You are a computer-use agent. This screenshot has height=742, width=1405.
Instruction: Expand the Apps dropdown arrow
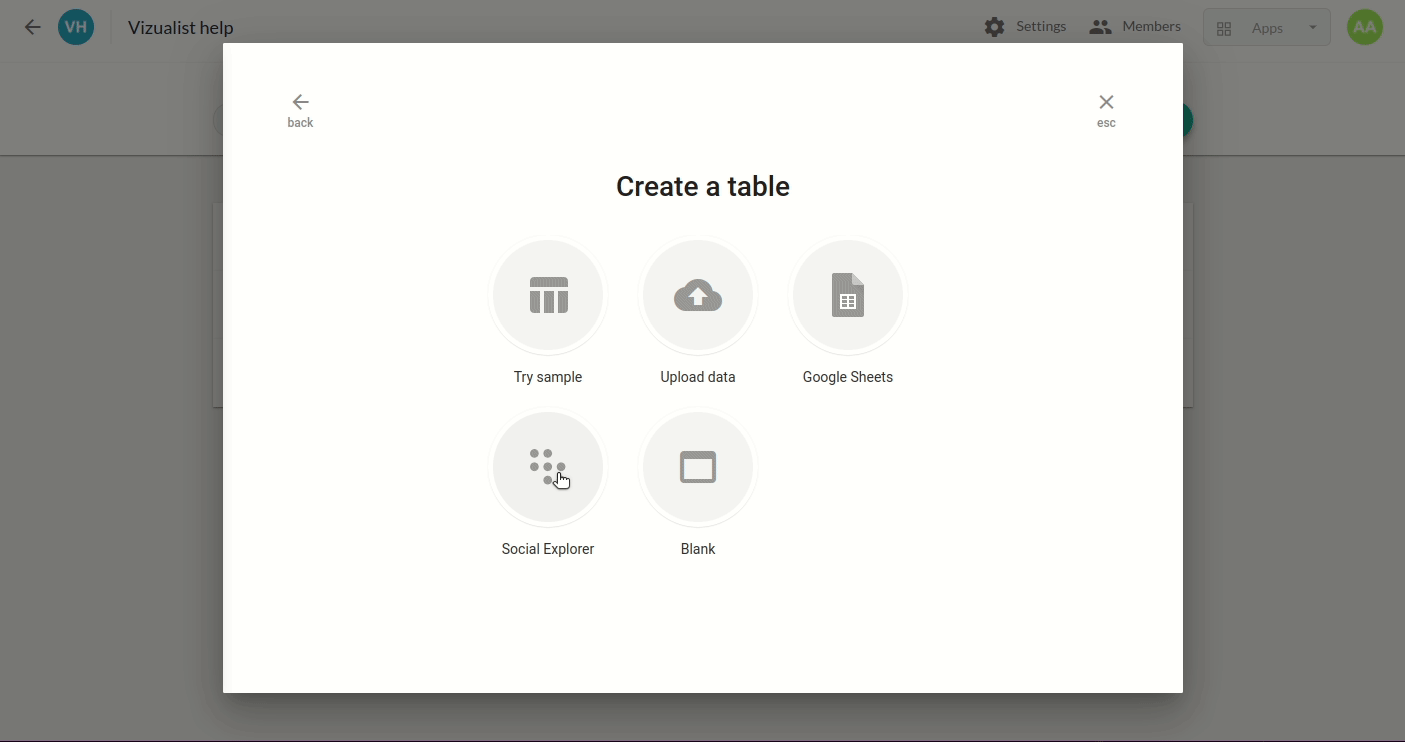[1313, 28]
